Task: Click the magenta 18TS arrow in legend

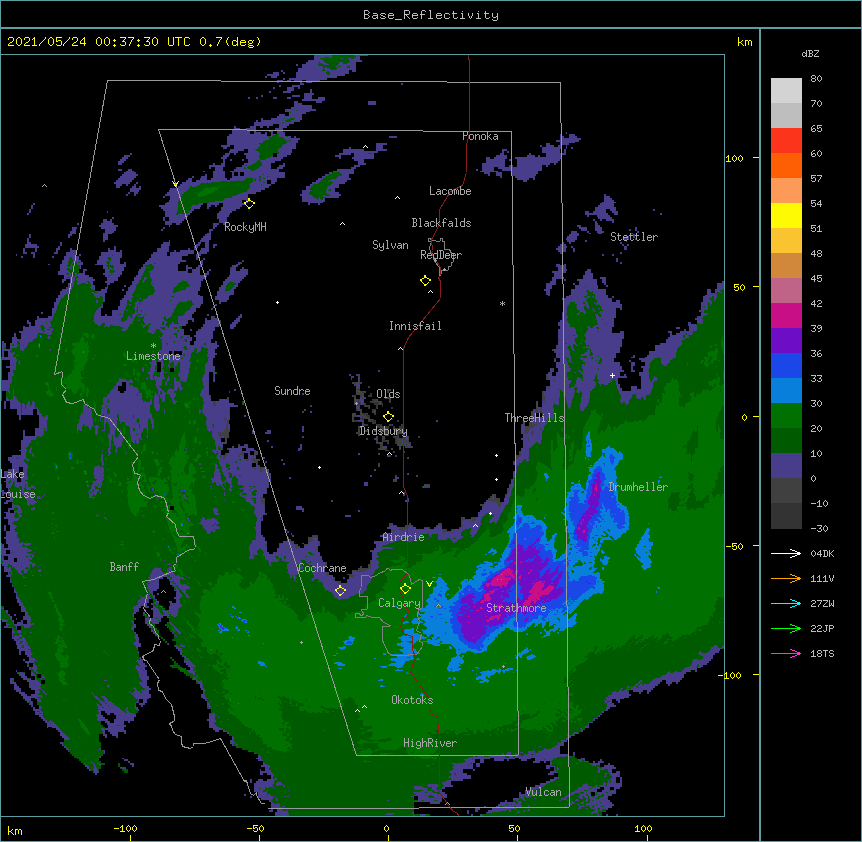Action: (x=786, y=653)
